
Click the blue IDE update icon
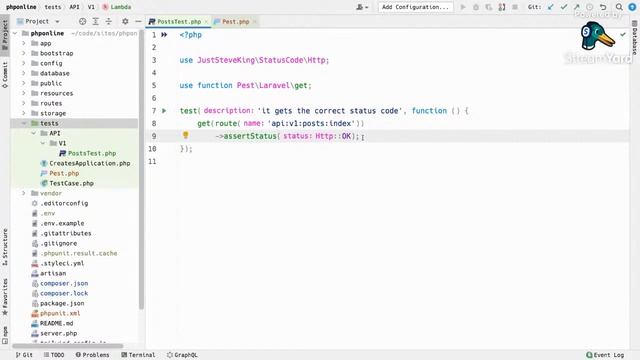[x=632, y=7]
